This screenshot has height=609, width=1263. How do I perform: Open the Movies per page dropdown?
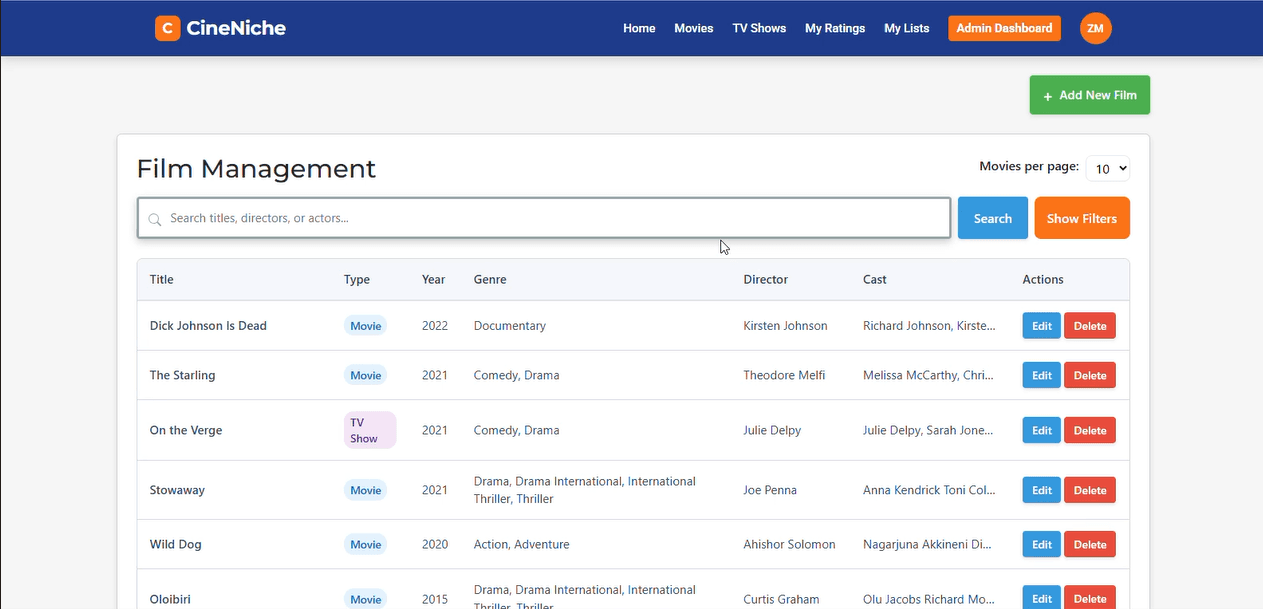point(1108,169)
